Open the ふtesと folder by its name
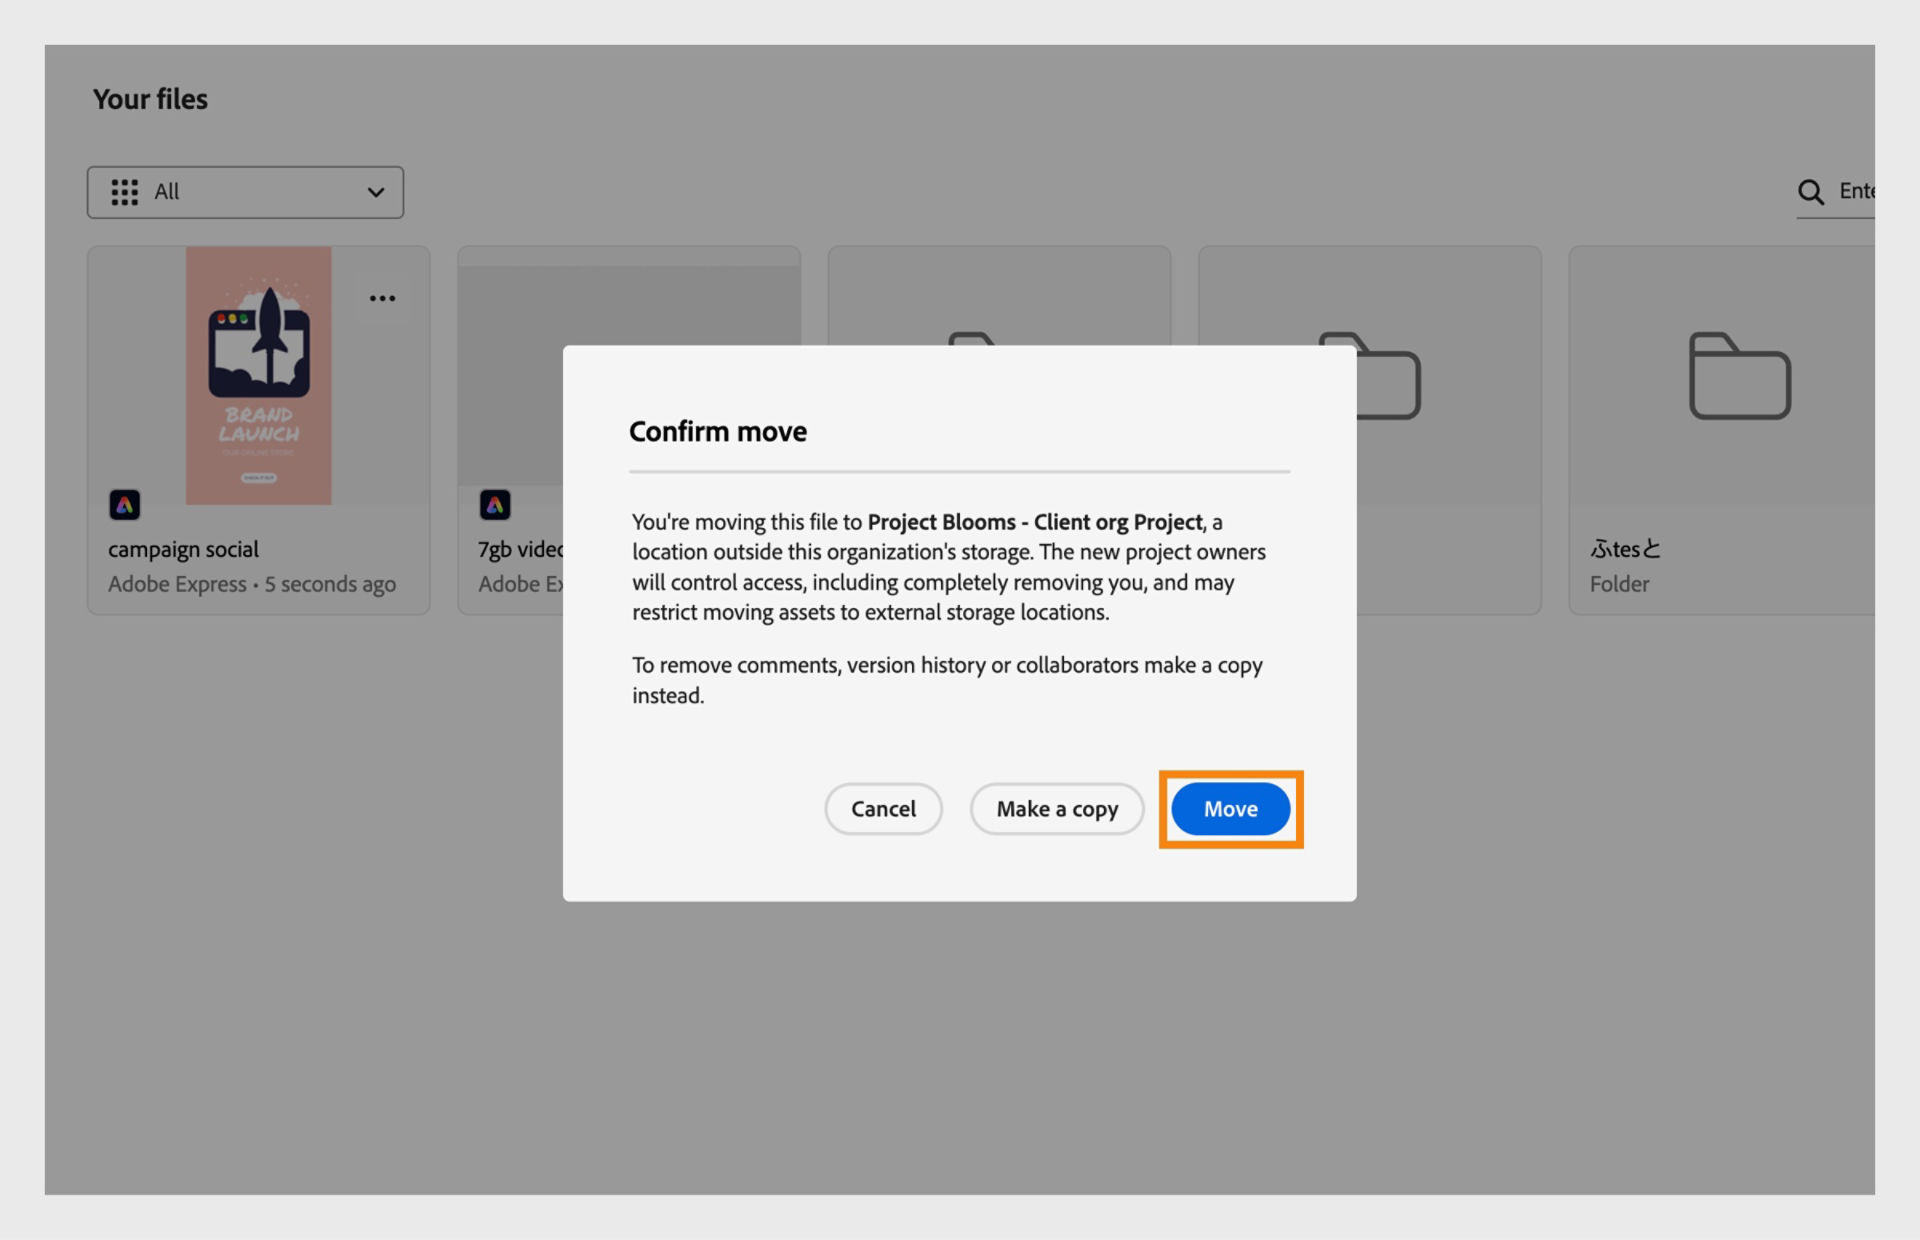1920x1240 pixels. point(1625,548)
